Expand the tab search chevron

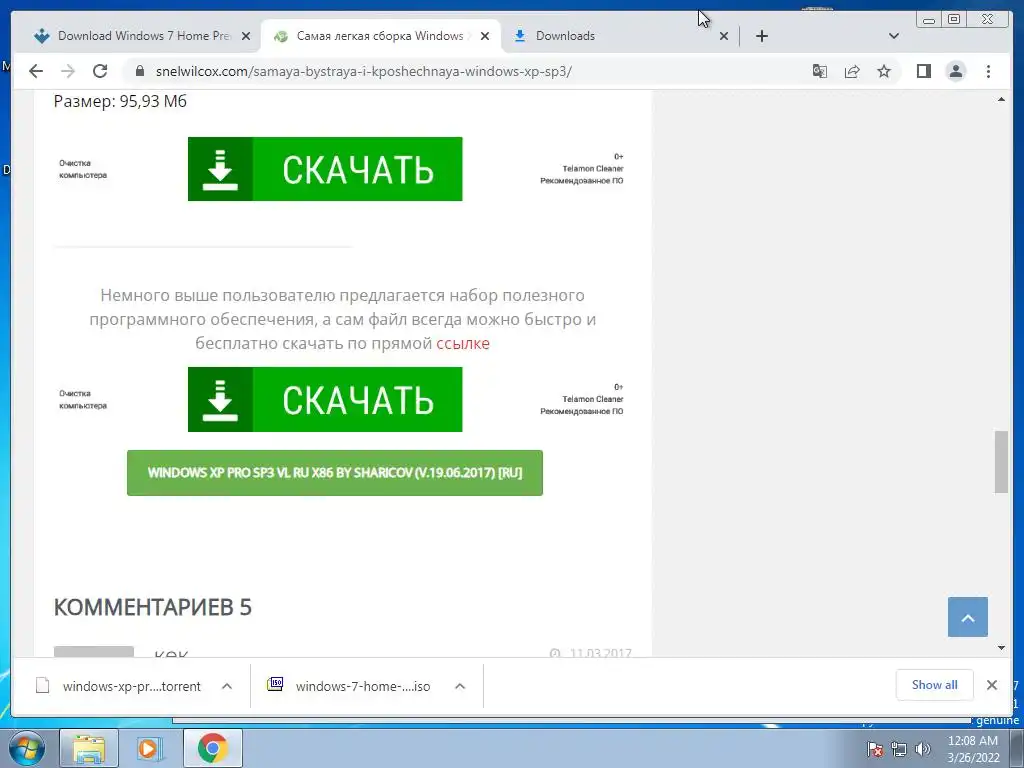tap(894, 36)
